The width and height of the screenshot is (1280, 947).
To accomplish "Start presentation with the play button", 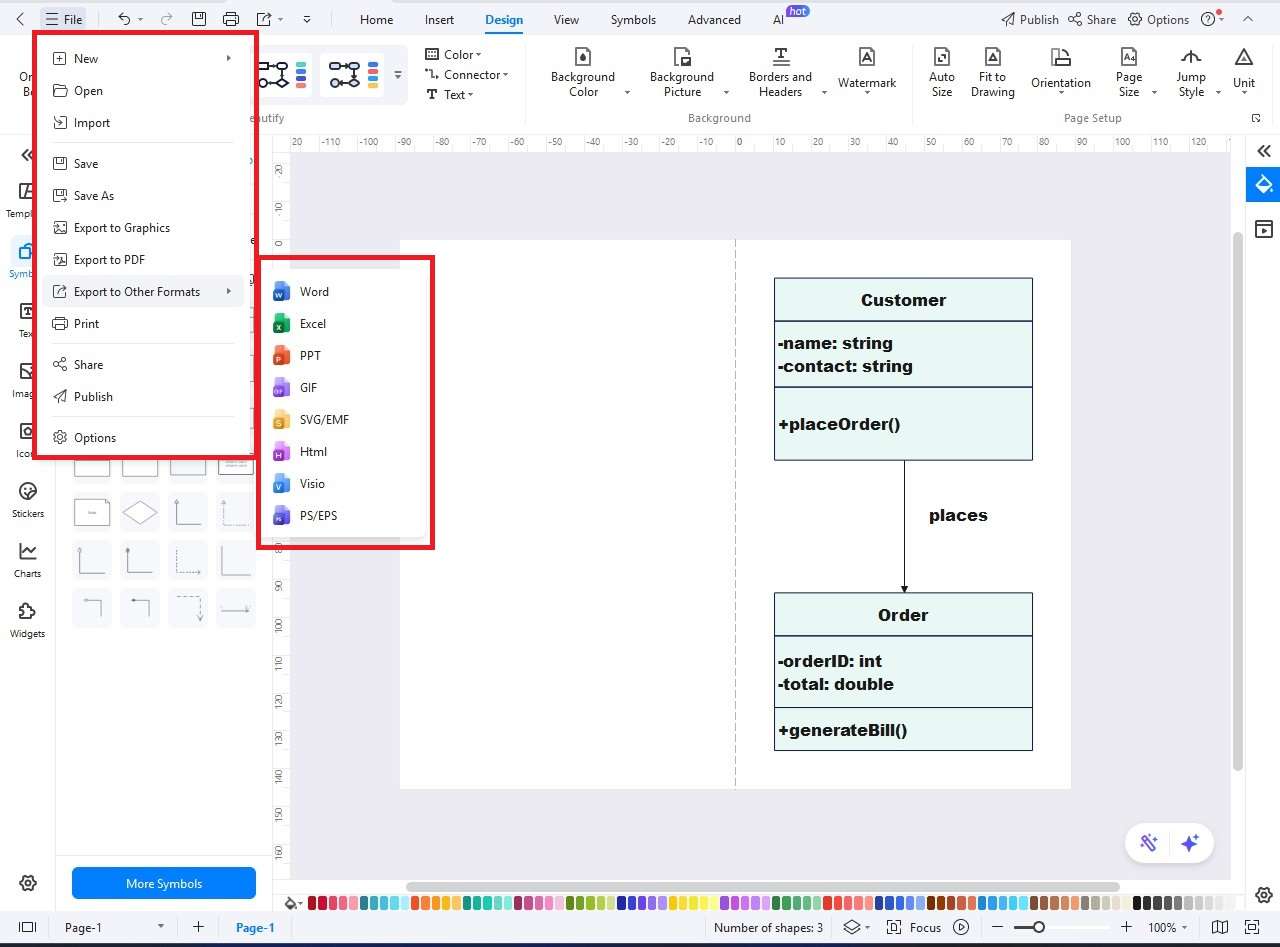I will (961, 927).
